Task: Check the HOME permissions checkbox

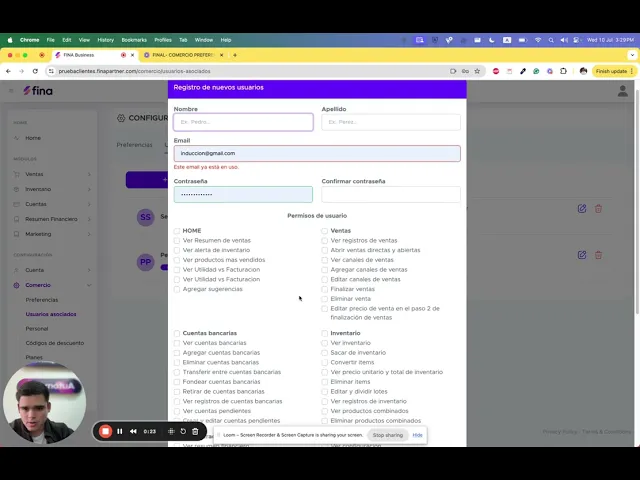Action: click(x=177, y=231)
